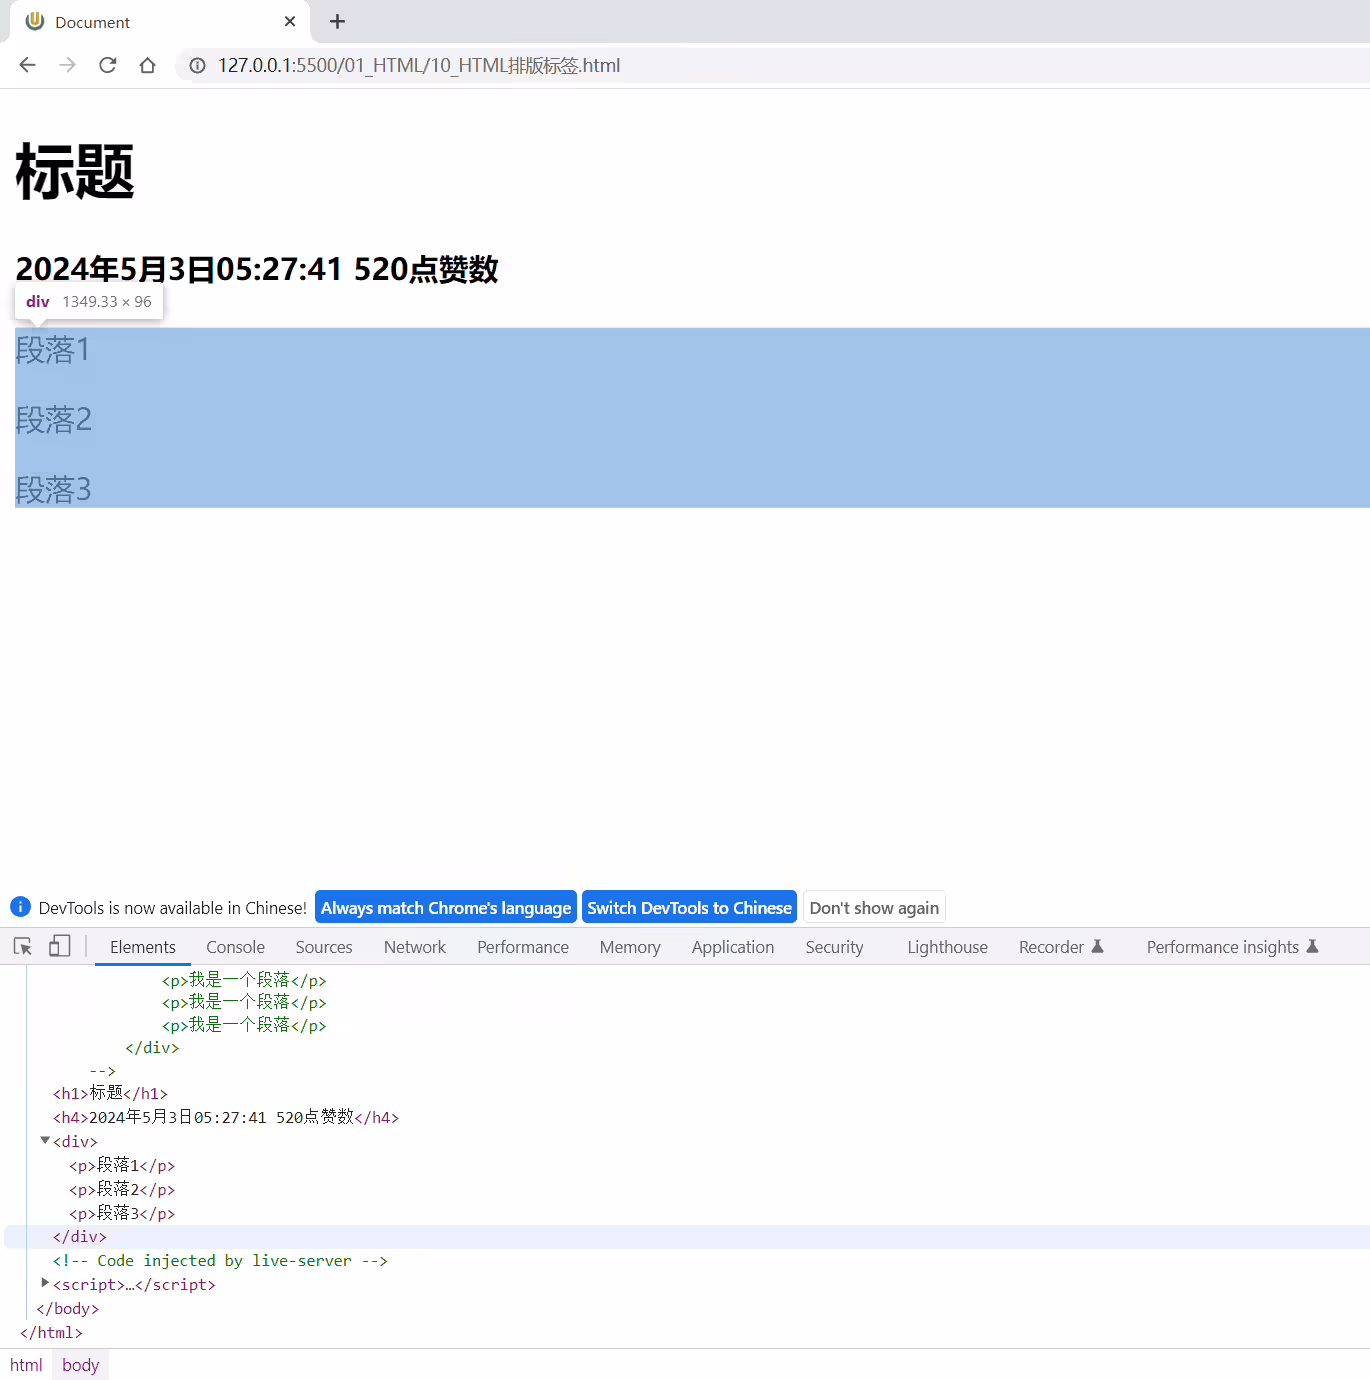Switch to the Console tab
The height and width of the screenshot is (1380, 1370).
pyautogui.click(x=235, y=947)
